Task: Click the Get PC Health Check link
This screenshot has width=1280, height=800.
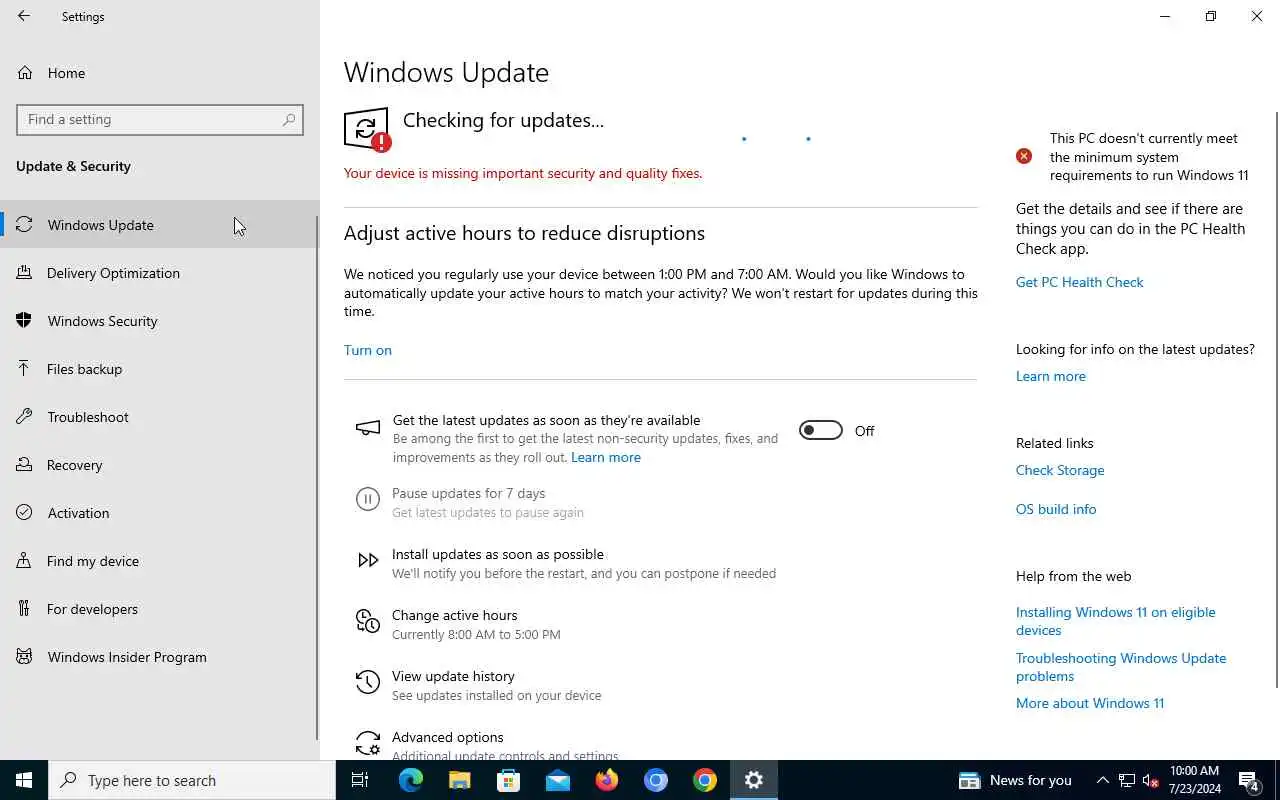Action: tap(1080, 282)
